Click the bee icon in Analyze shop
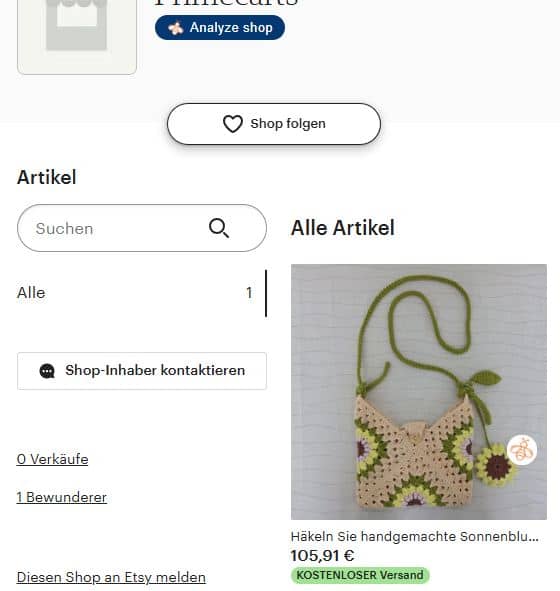The width and height of the screenshot is (560, 591). click(x=176, y=28)
